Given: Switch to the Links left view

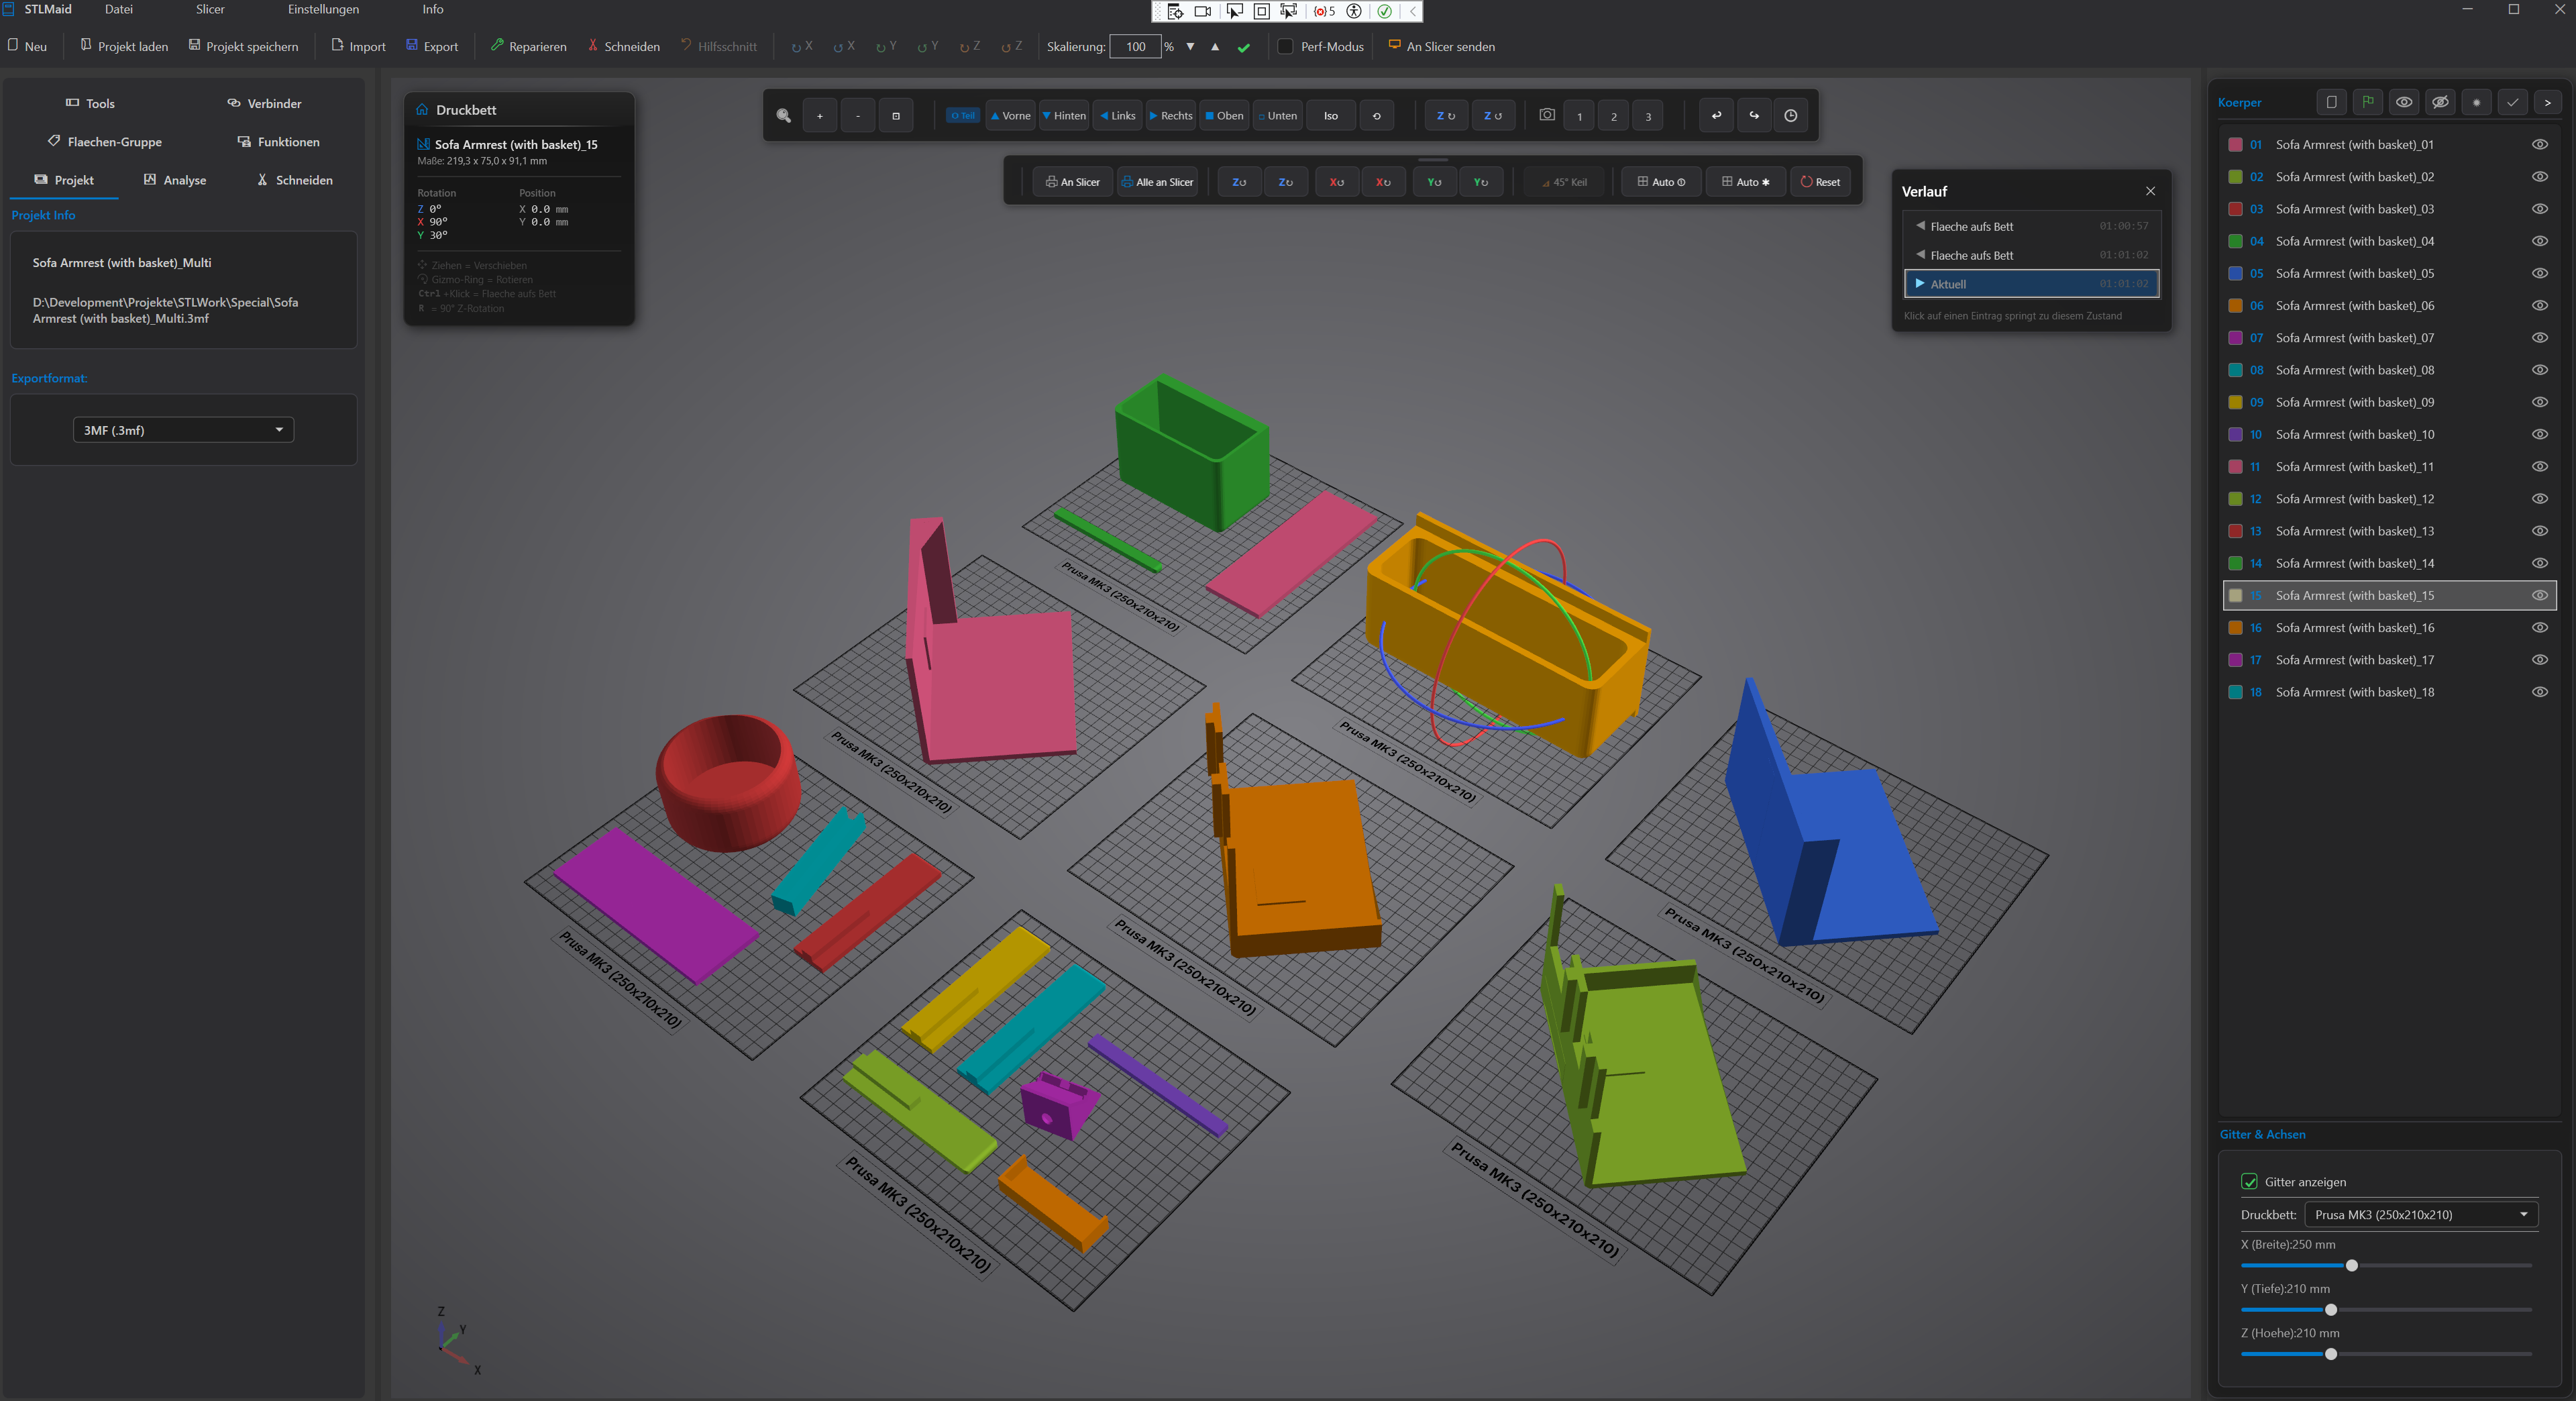Looking at the screenshot, I should pyautogui.click(x=1117, y=116).
